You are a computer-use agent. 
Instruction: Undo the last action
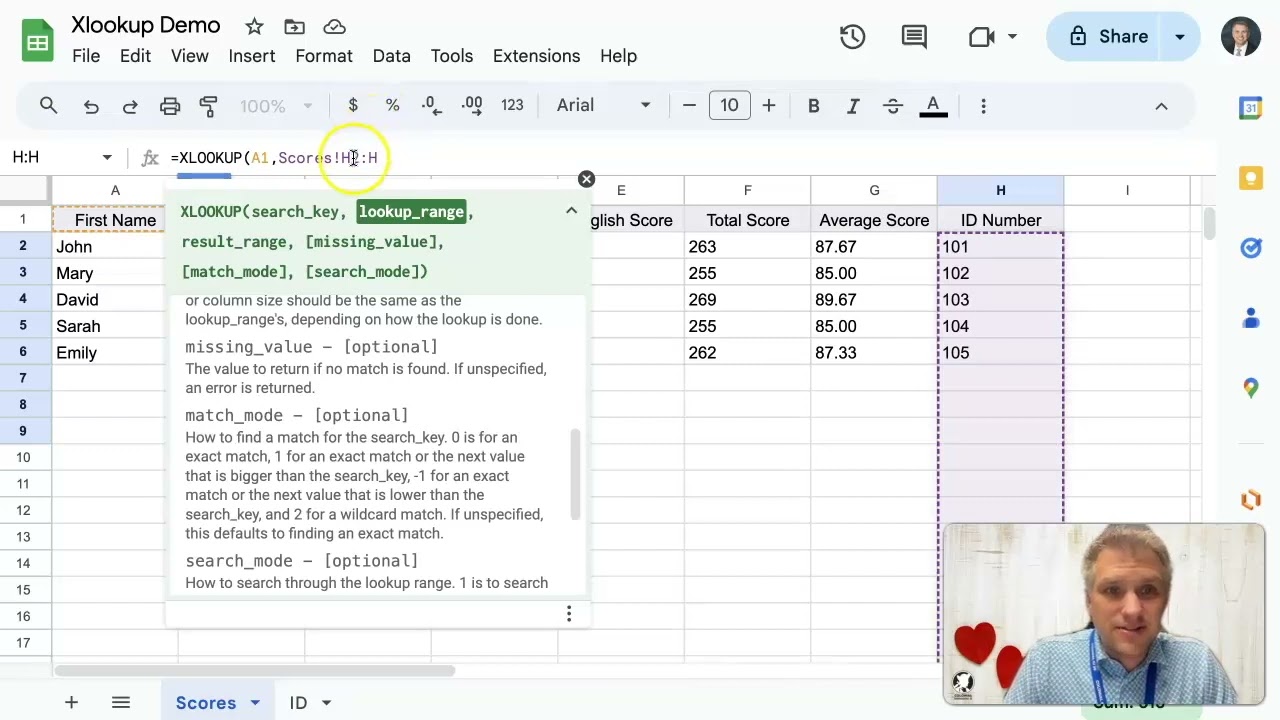click(91, 106)
